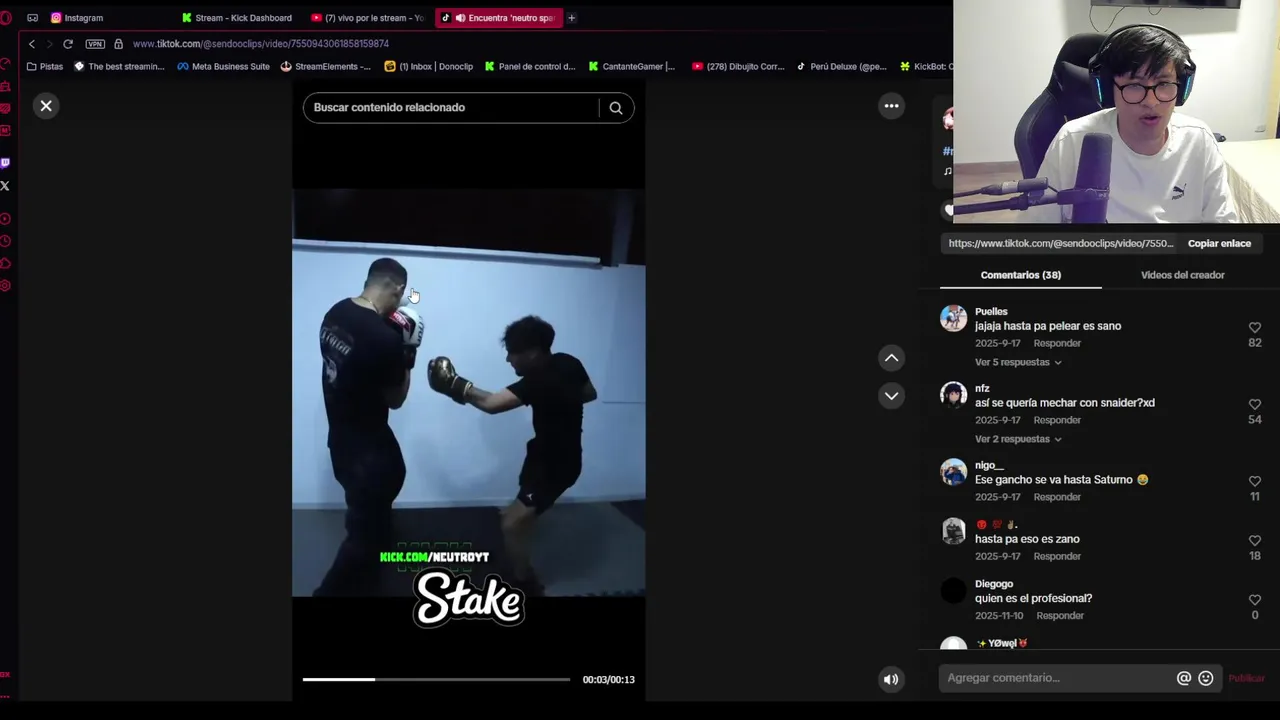Reply to nigo__'s comment via Responder
This screenshot has width=1280, height=720.
pos(1057,497)
